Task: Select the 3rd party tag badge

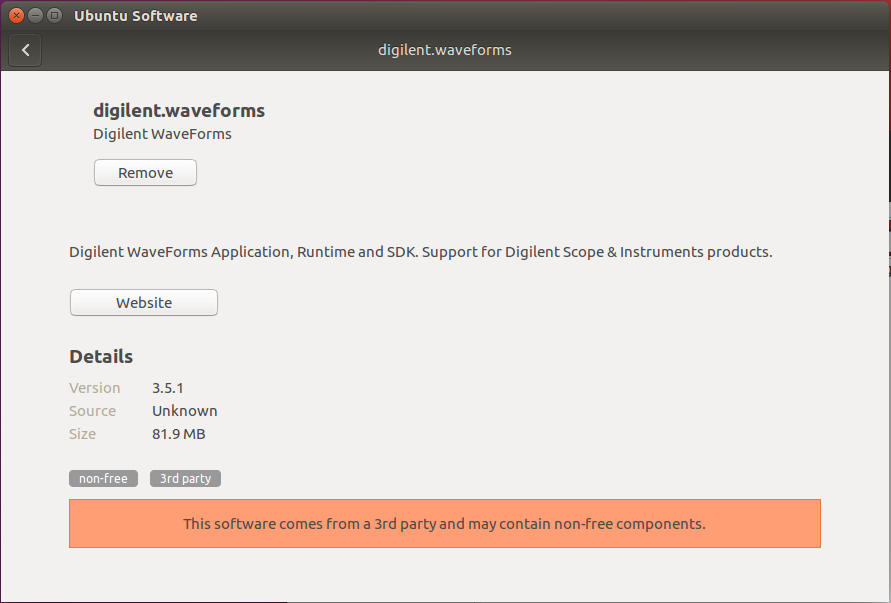Action: tap(185, 479)
